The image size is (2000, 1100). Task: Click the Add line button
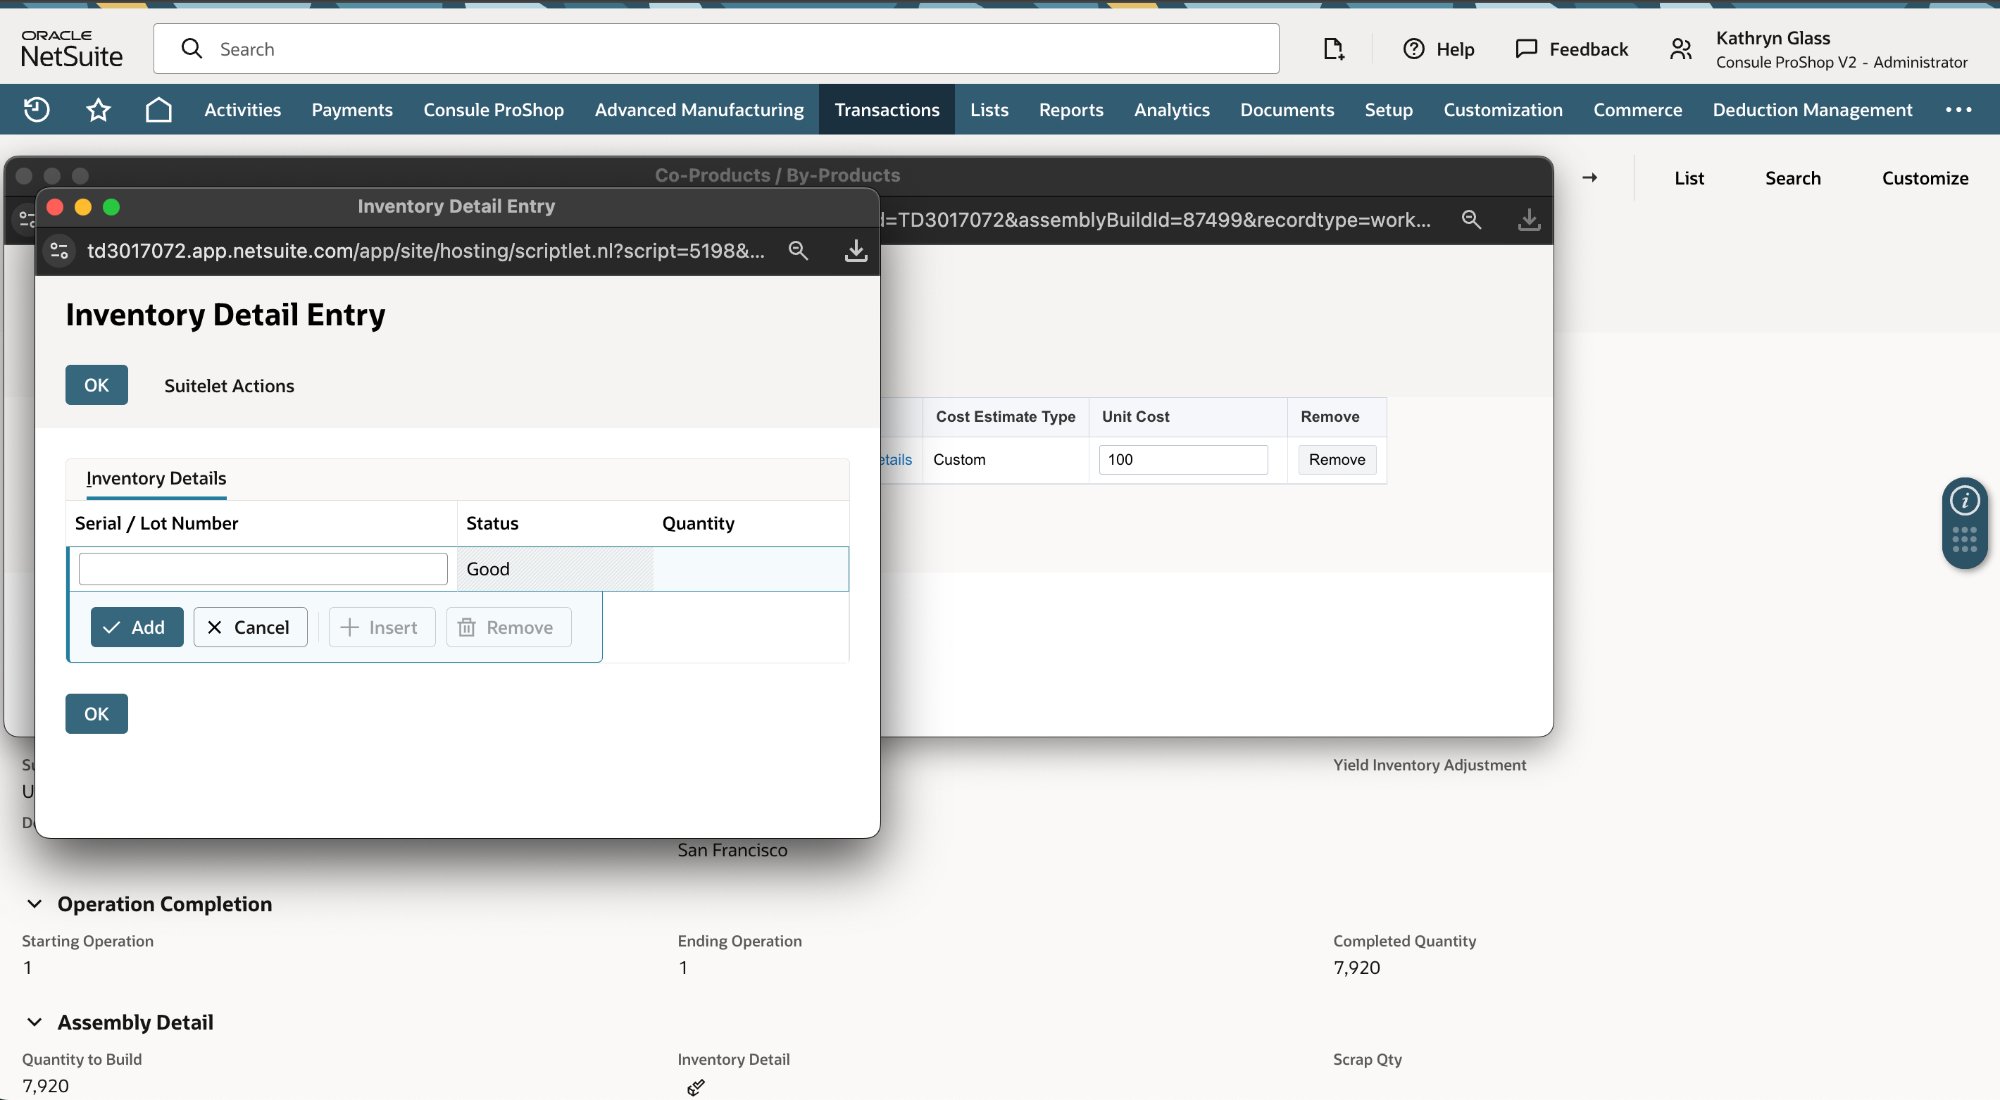coord(136,627)
